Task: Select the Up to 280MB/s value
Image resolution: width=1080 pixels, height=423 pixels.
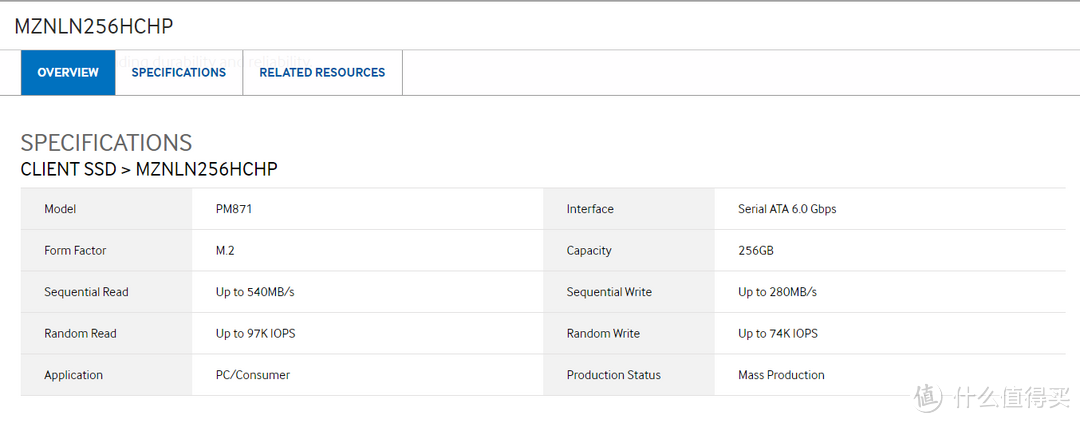Action: pos(778,292)
